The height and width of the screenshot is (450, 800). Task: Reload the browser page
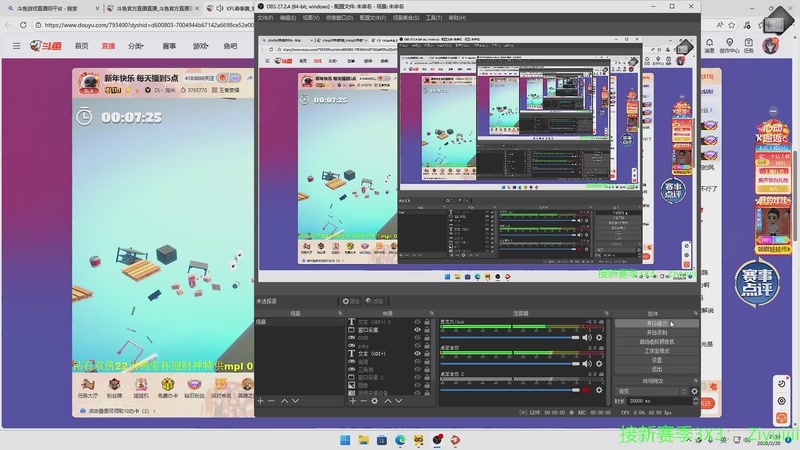point(23,24)
